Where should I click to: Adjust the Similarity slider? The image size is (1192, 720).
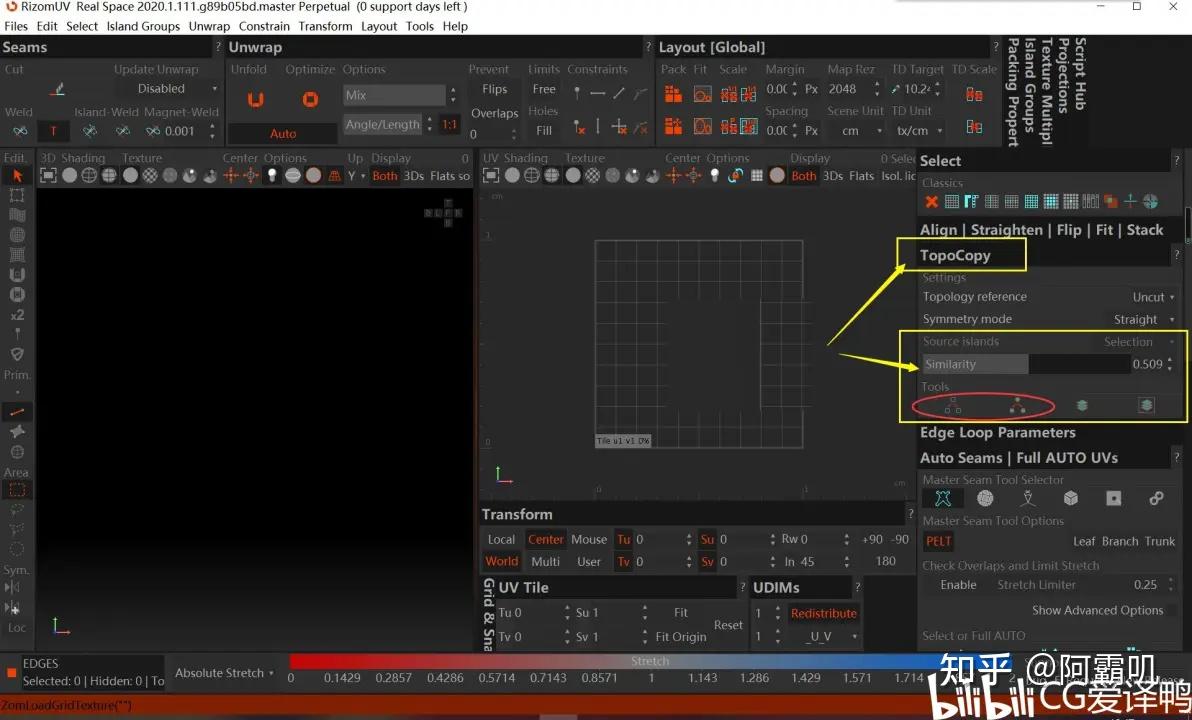(1027, 364)
